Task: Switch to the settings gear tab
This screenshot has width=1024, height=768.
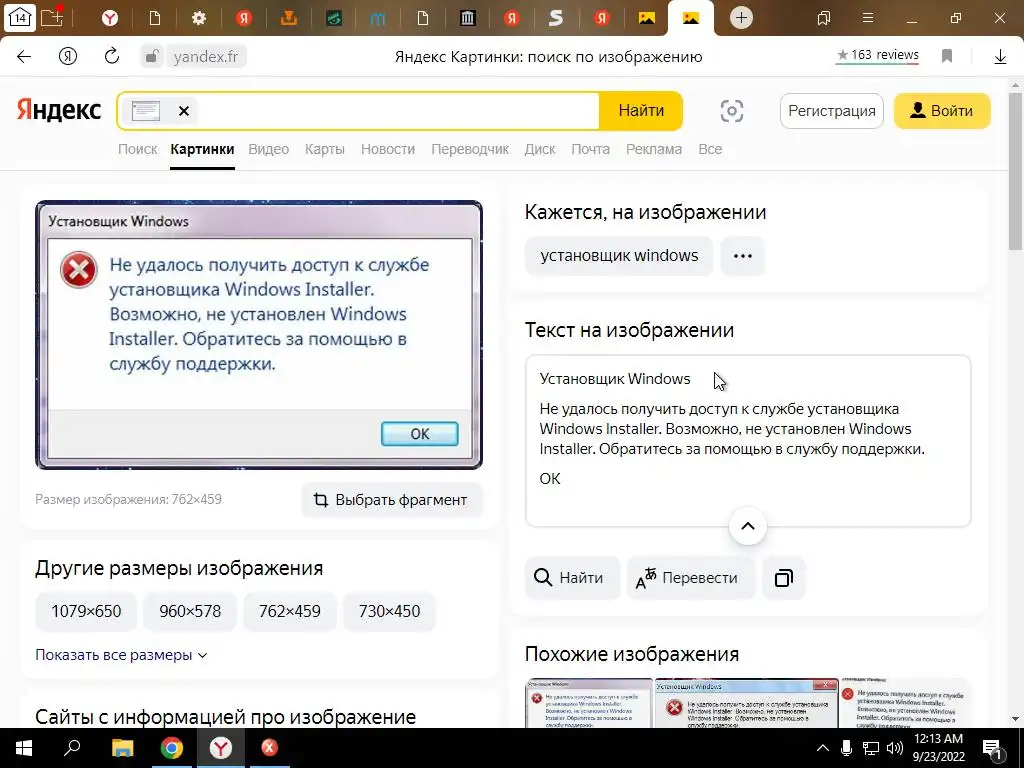Action: point(199,18)
